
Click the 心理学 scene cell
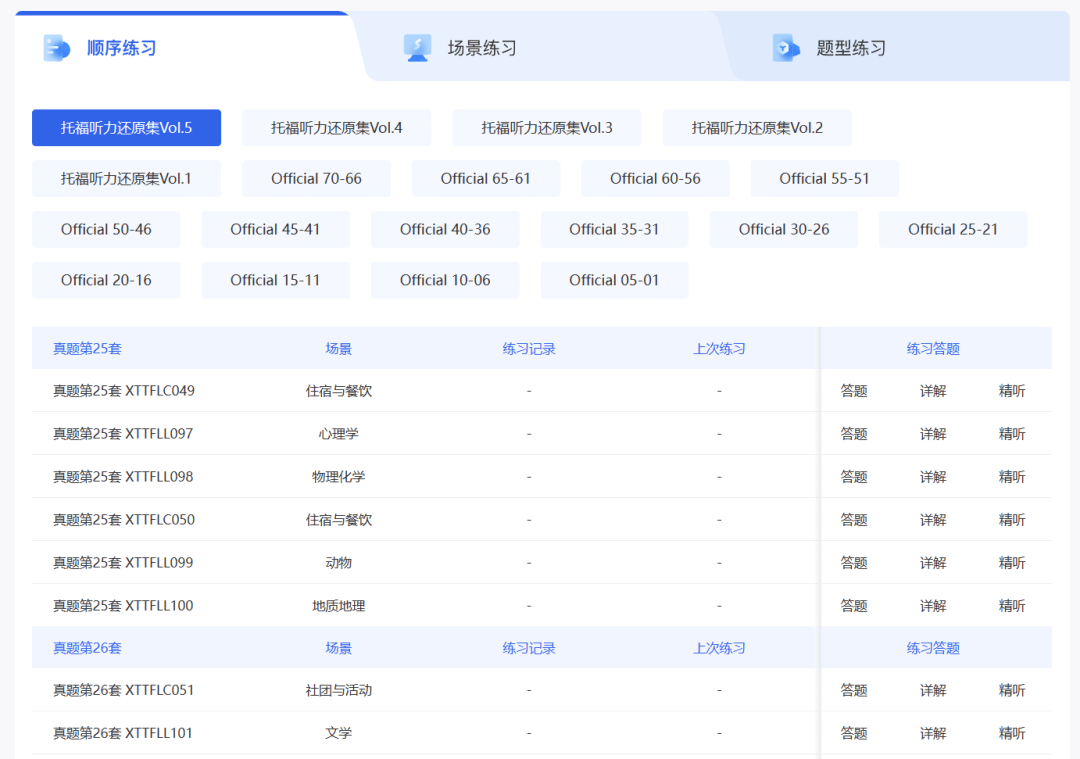coord(338,434)
